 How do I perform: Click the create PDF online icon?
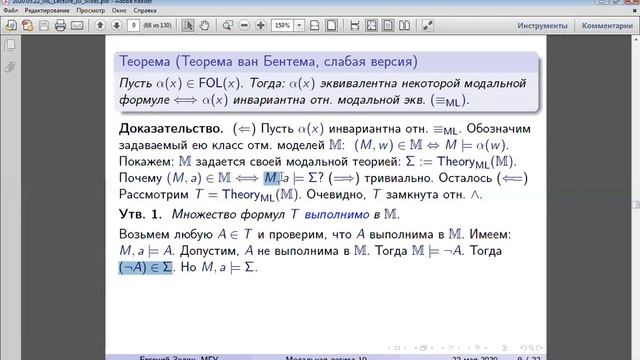pos(27,26)
